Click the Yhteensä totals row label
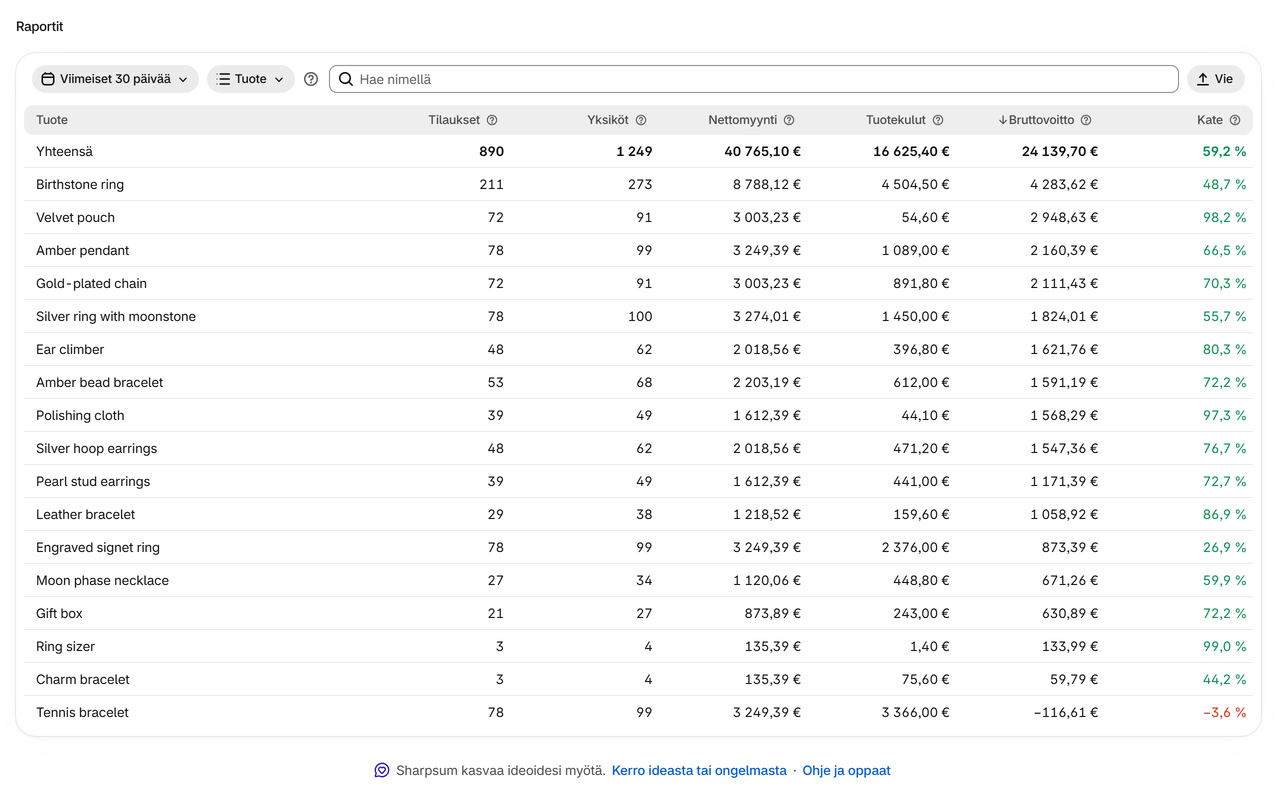This screenshot has width=1280, height=800. point(64,151)
